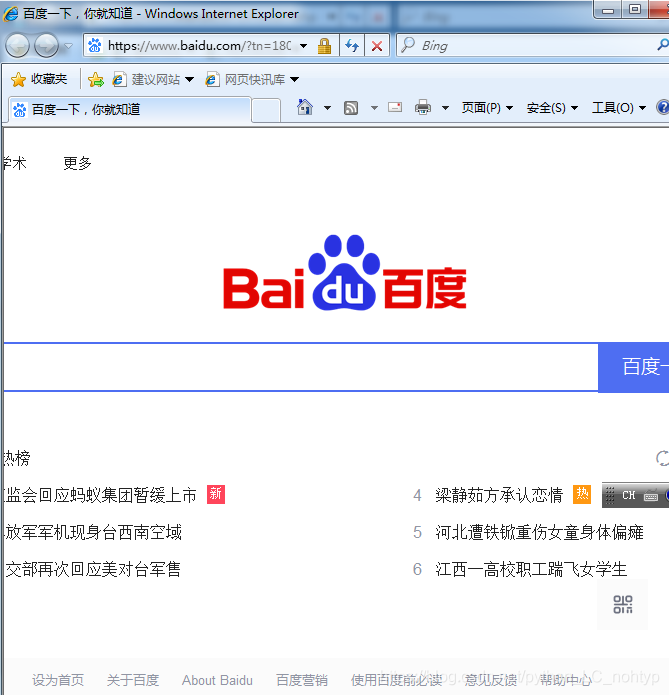Open the About Baidu footer link
Image resolution: width=669 pixels, height=695 pixels.
pos(217,680)
